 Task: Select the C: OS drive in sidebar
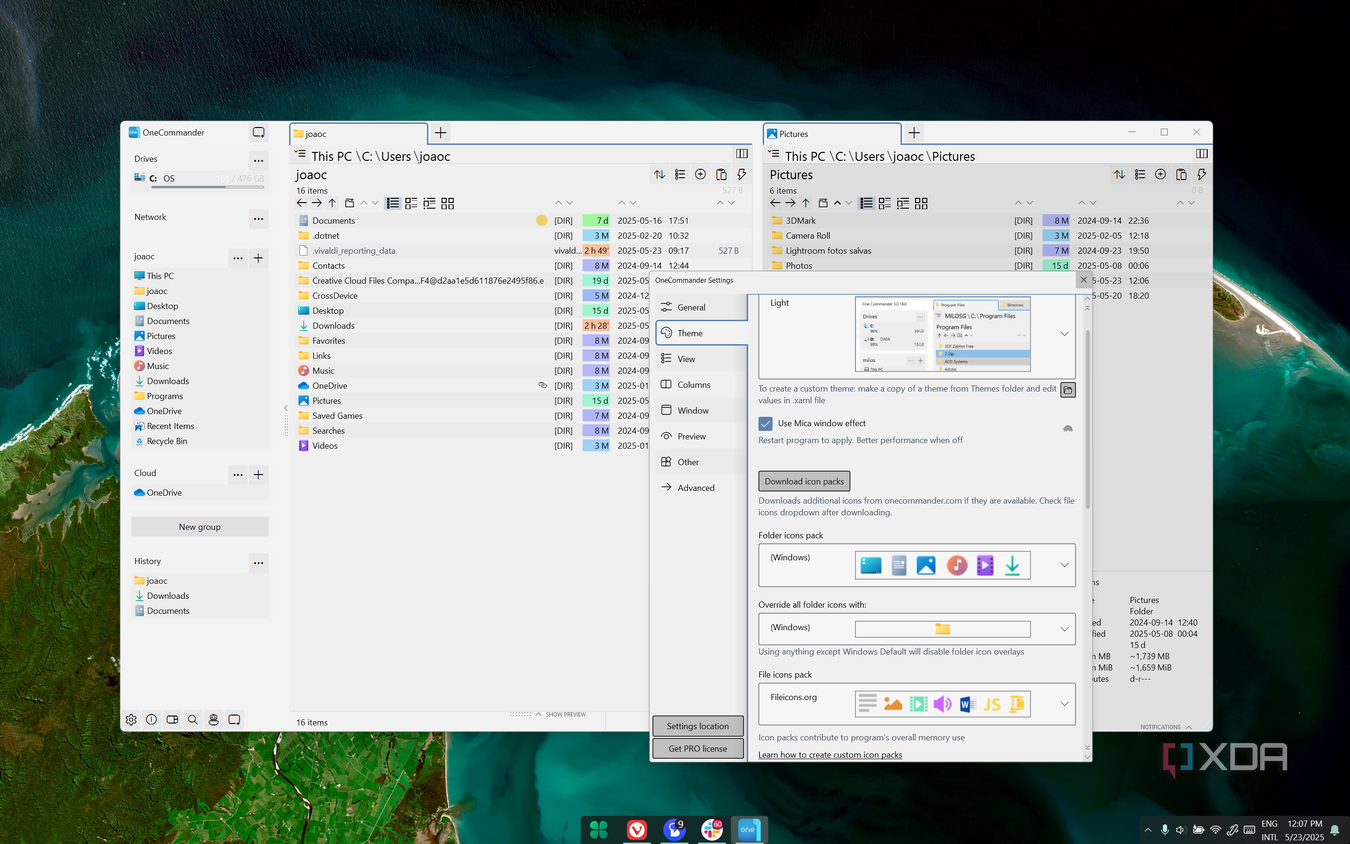click(199, 179)
